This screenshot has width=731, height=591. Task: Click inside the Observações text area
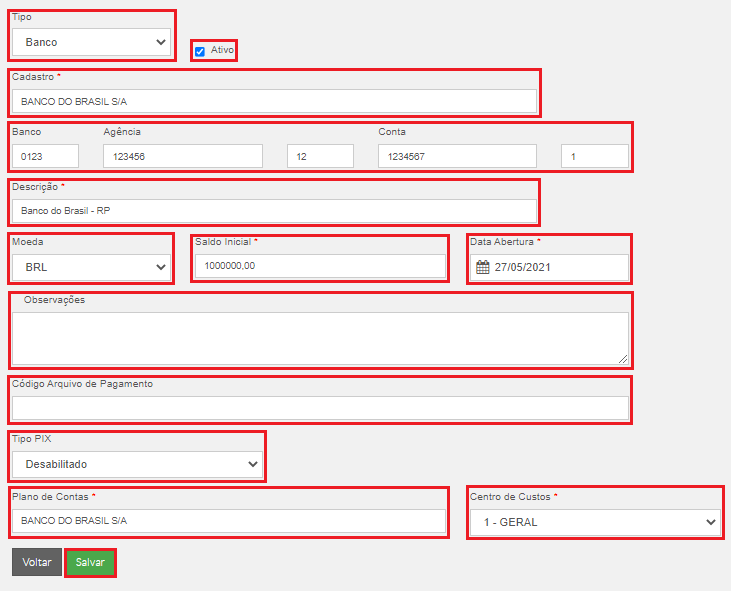[x=320, y=338]
